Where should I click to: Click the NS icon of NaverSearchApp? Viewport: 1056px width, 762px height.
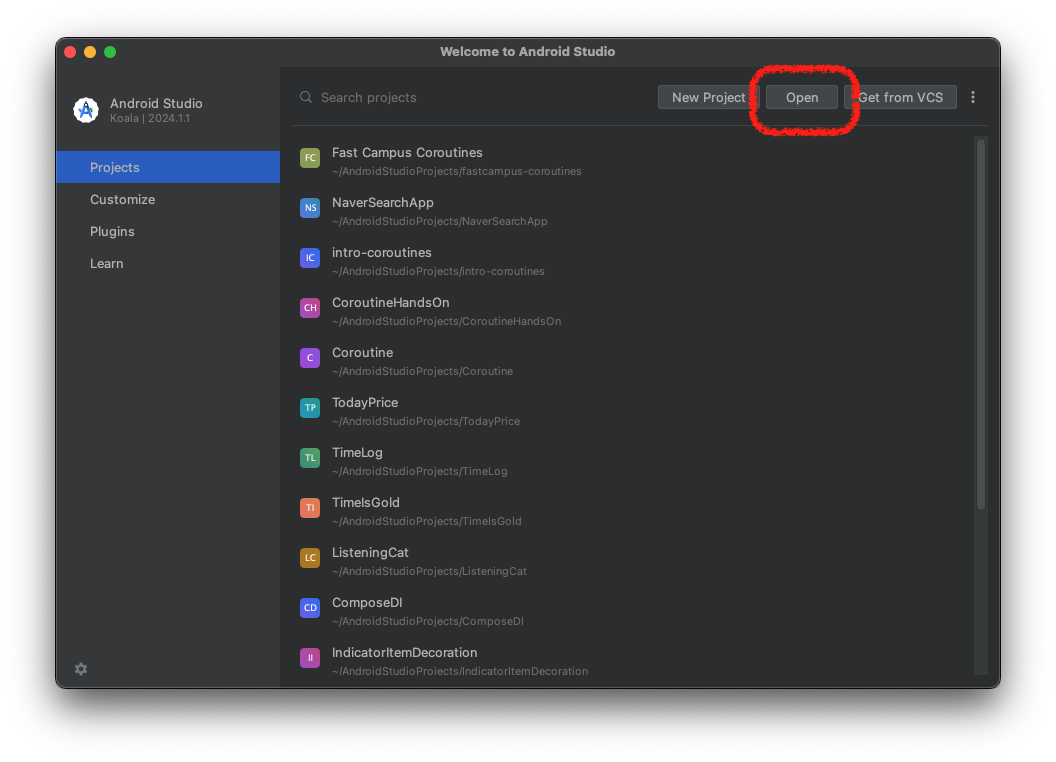pyautogui.click(x=310, y=208)
